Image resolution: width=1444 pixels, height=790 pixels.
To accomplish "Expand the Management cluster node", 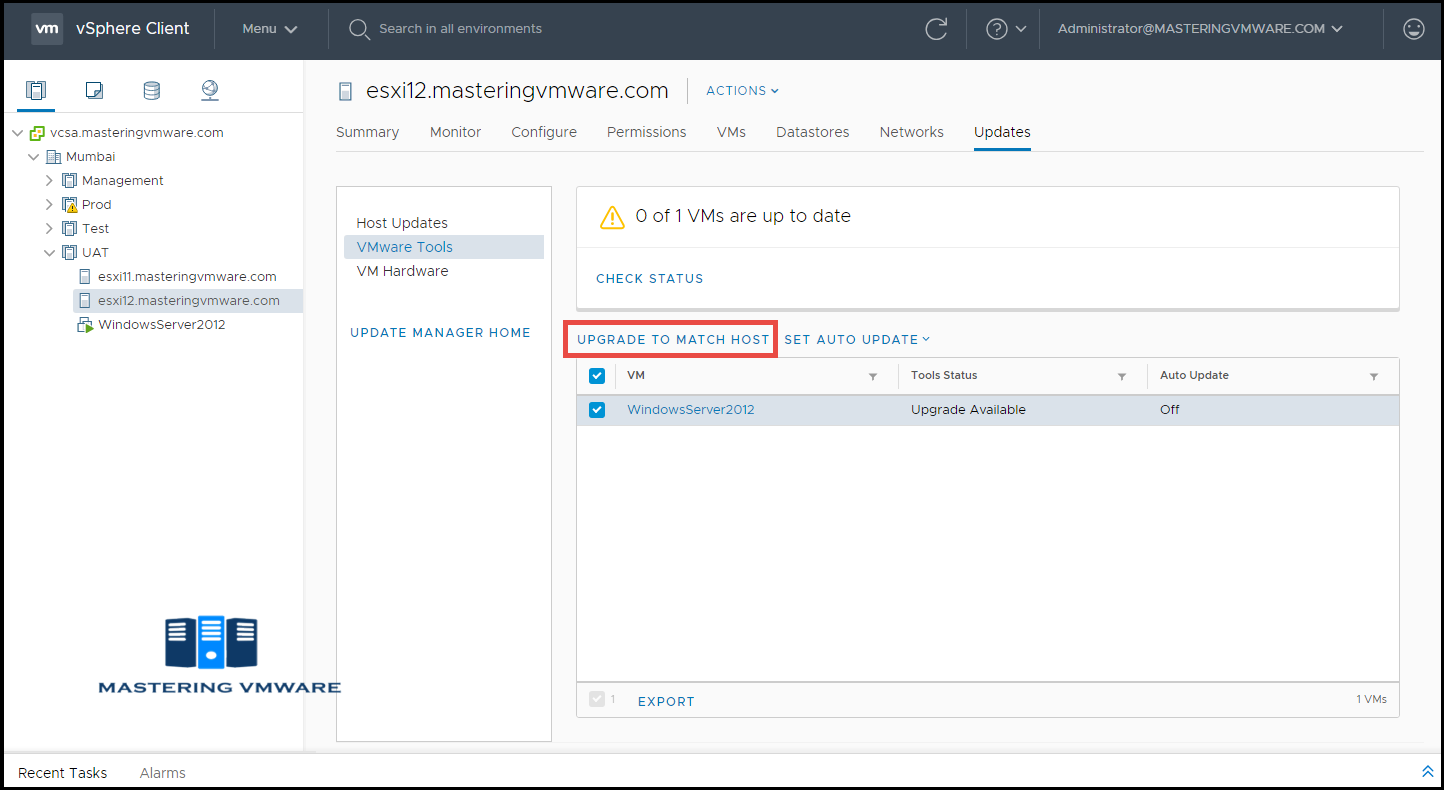I will [x=50, y=181].
